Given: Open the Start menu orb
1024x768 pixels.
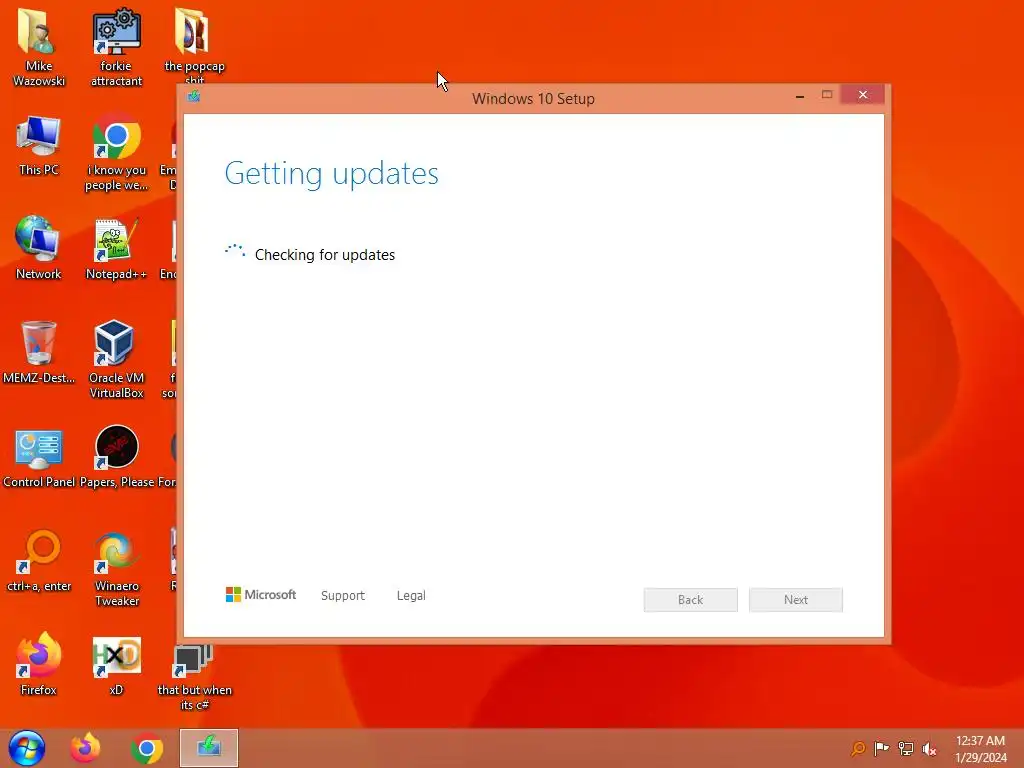Looking at the screenshot, I should [27, 748].
